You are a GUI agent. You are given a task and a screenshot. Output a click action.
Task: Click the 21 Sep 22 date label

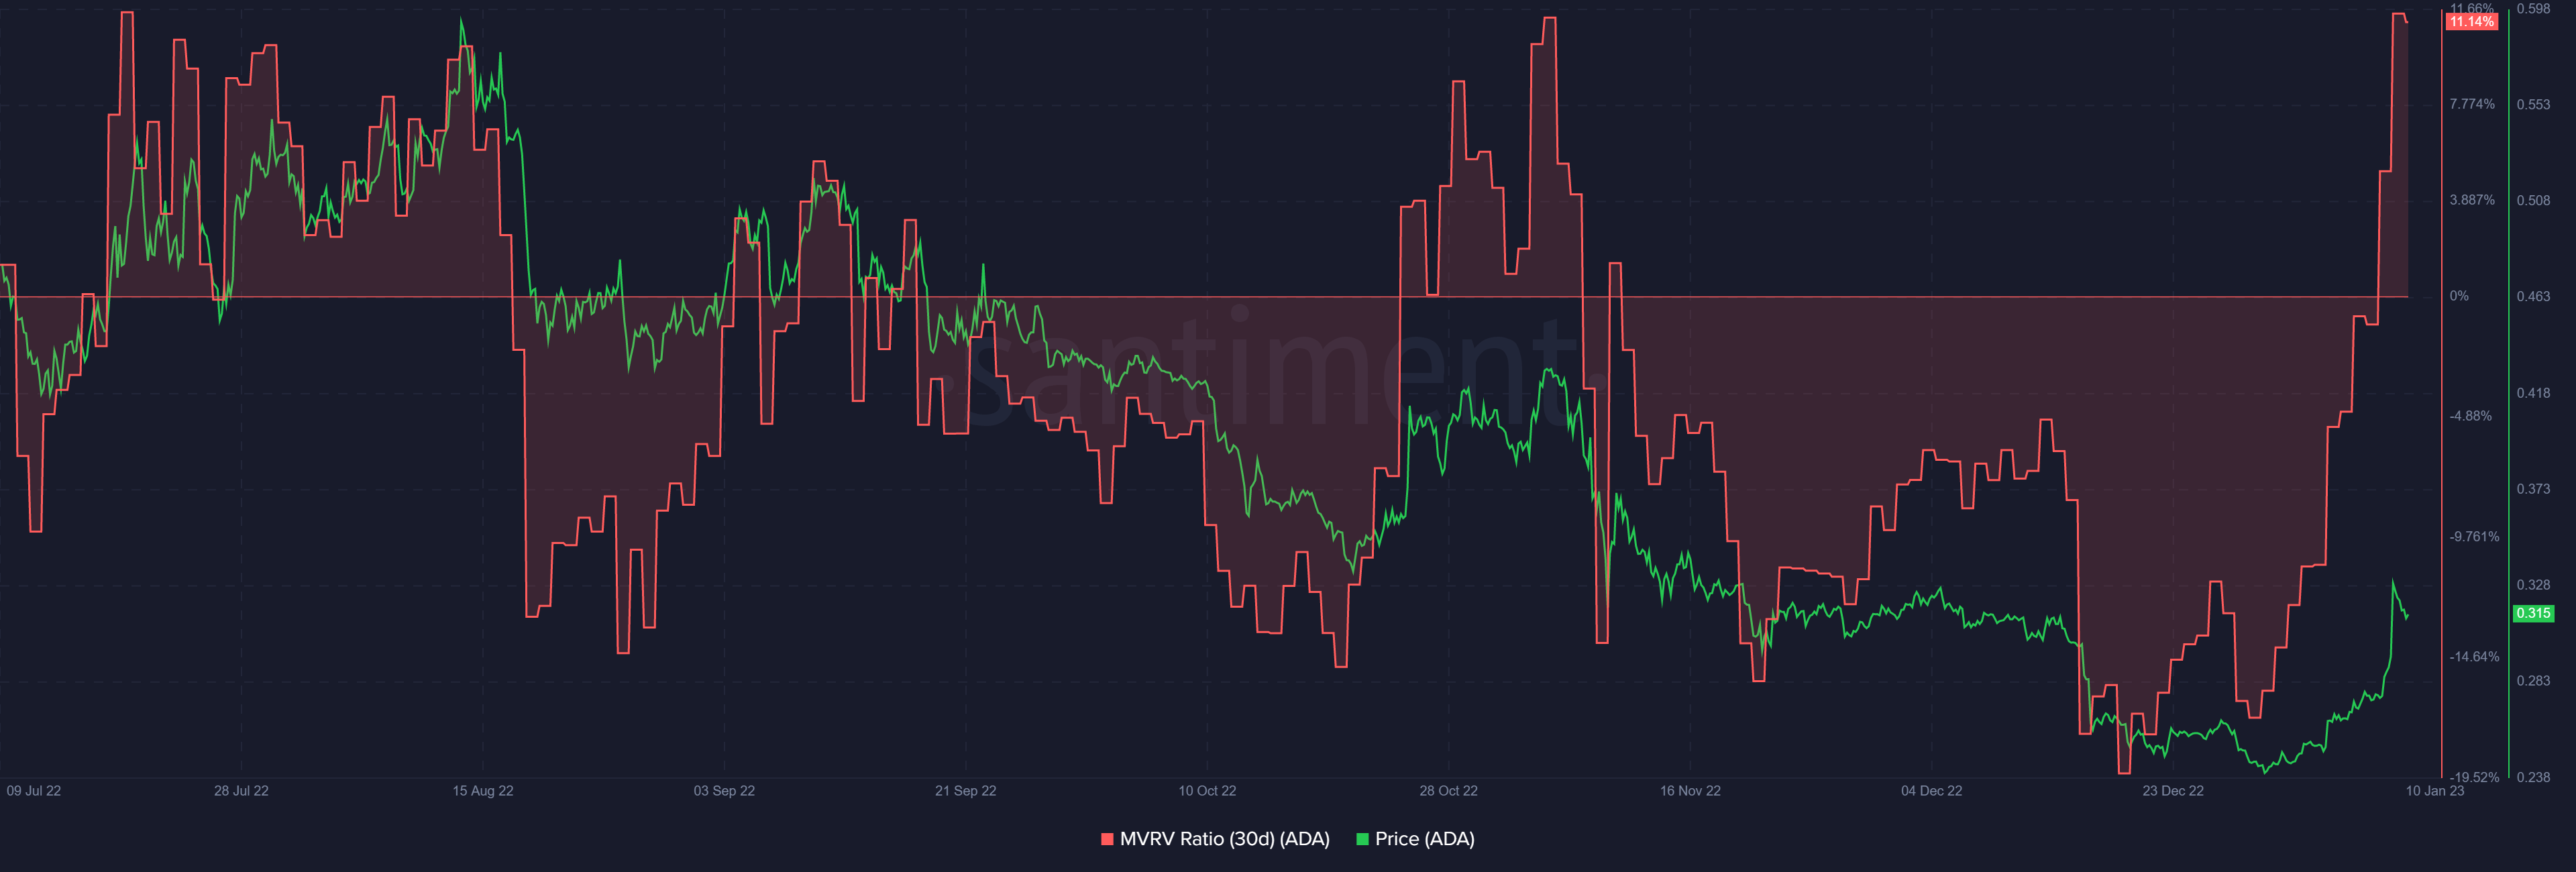click(965, 791)
